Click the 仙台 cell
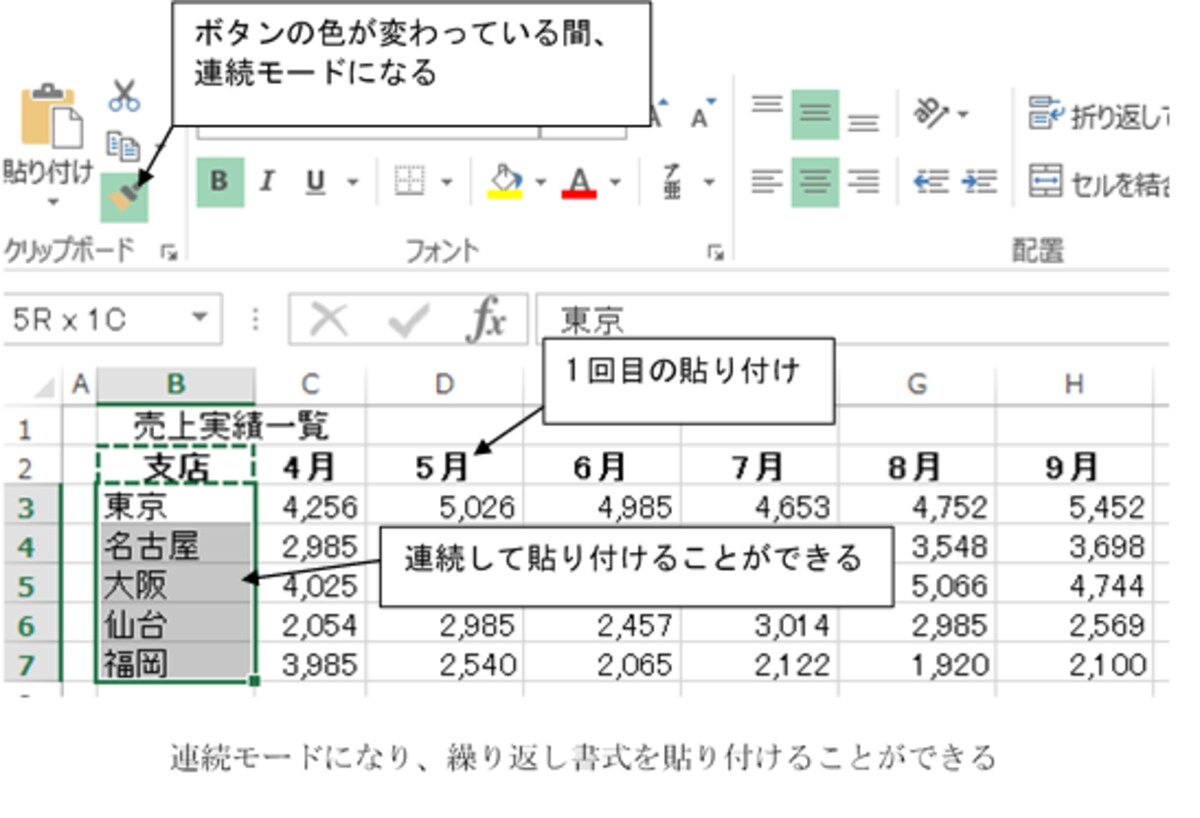 pyautogui.click(x=176, y=624)
